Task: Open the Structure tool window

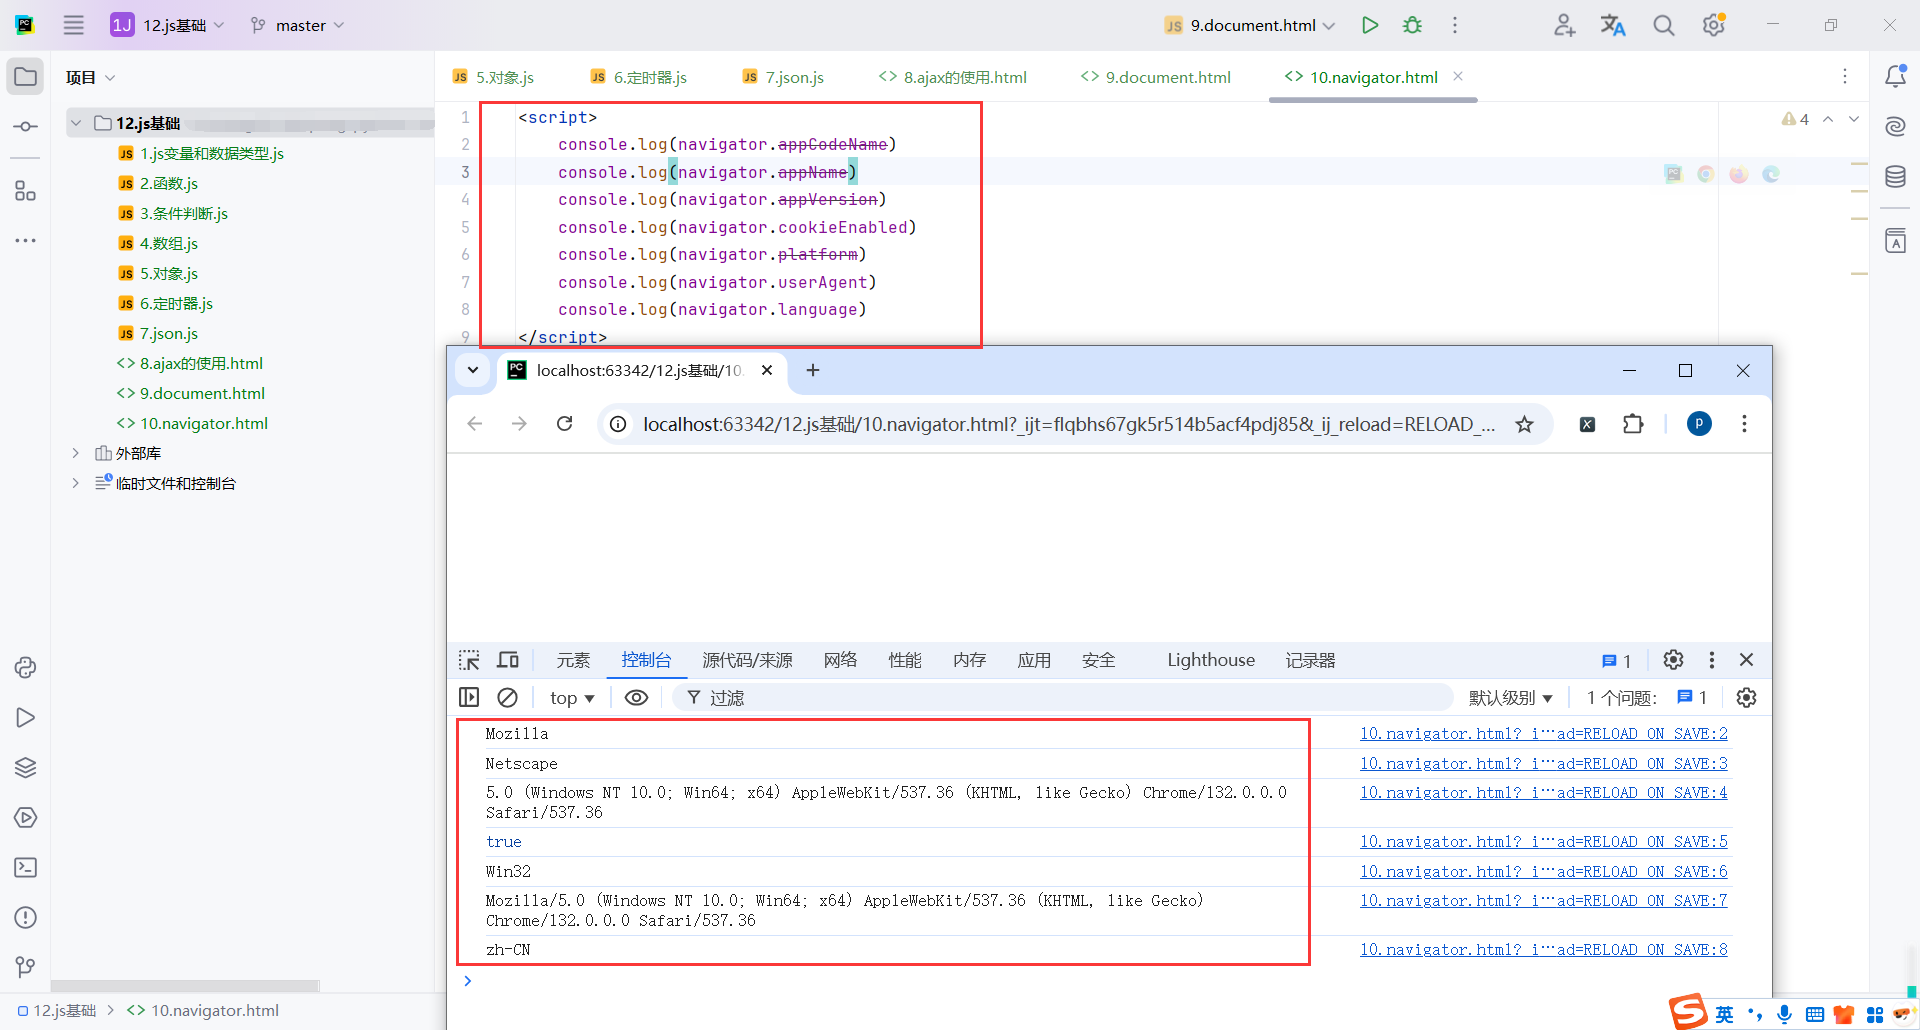Action: (25, 191)
